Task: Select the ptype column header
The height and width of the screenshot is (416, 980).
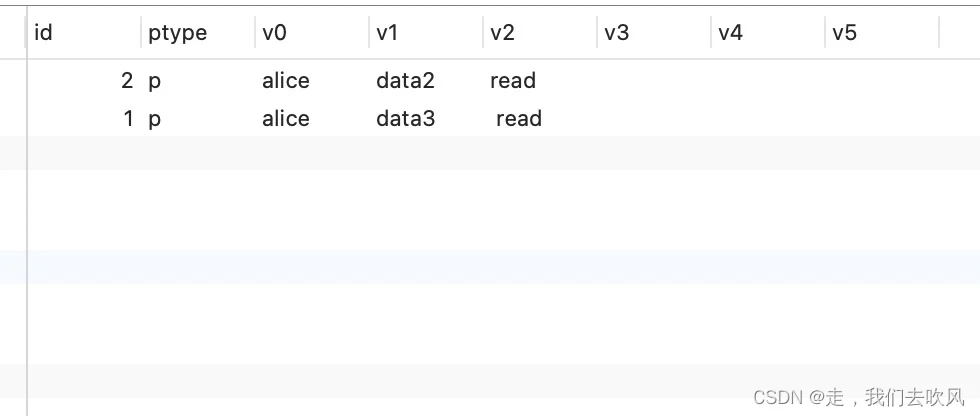Action: pos(198,32)
